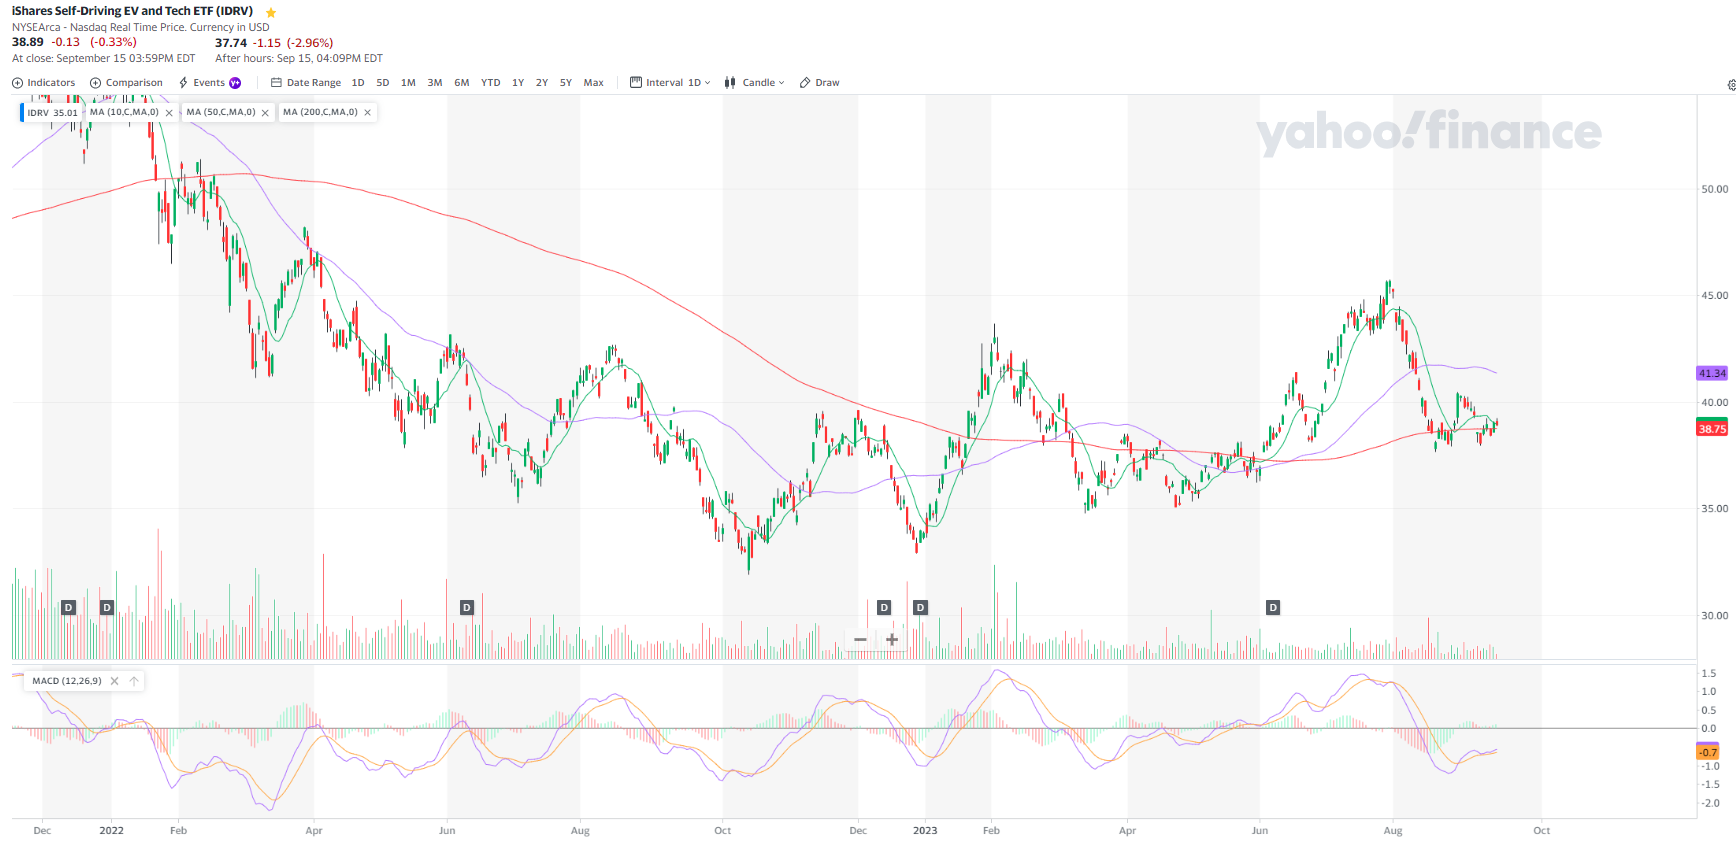Screen dimensions: 1736x841
Task: Zoom in the chart with plus button
Action: 892,639
